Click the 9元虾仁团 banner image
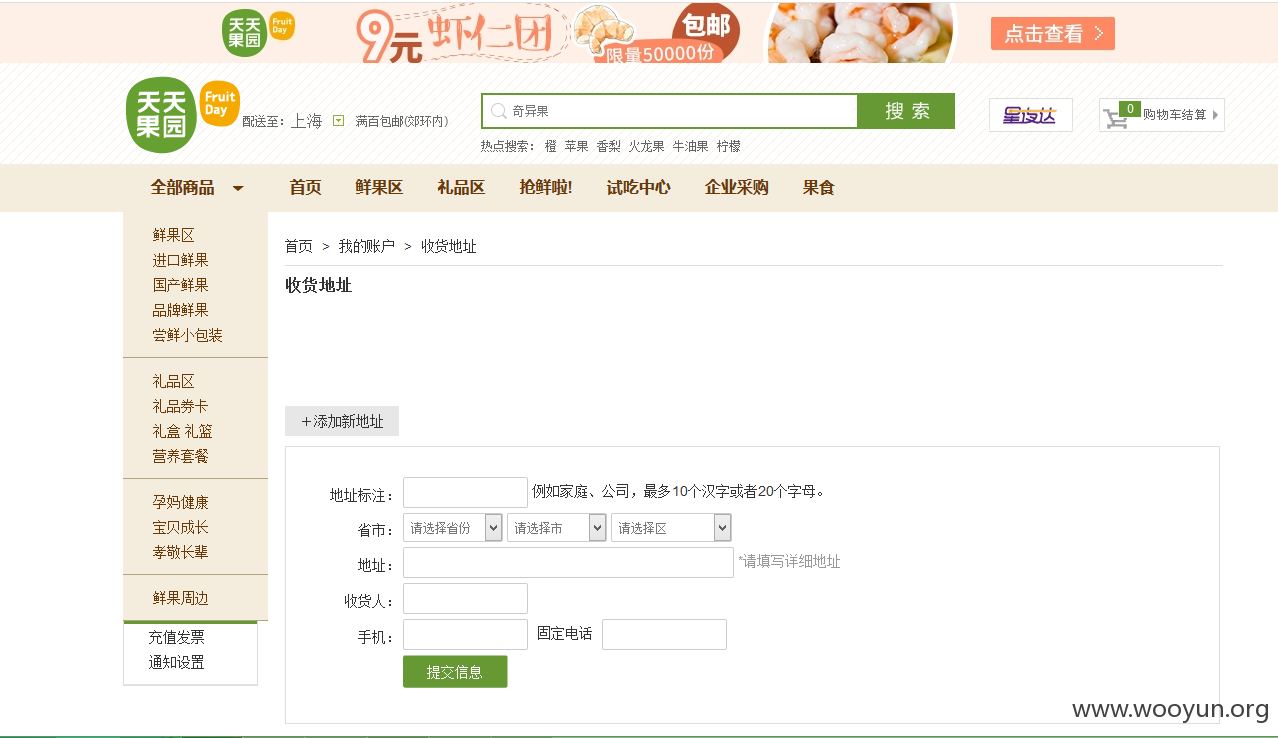 tap(548, 33)
